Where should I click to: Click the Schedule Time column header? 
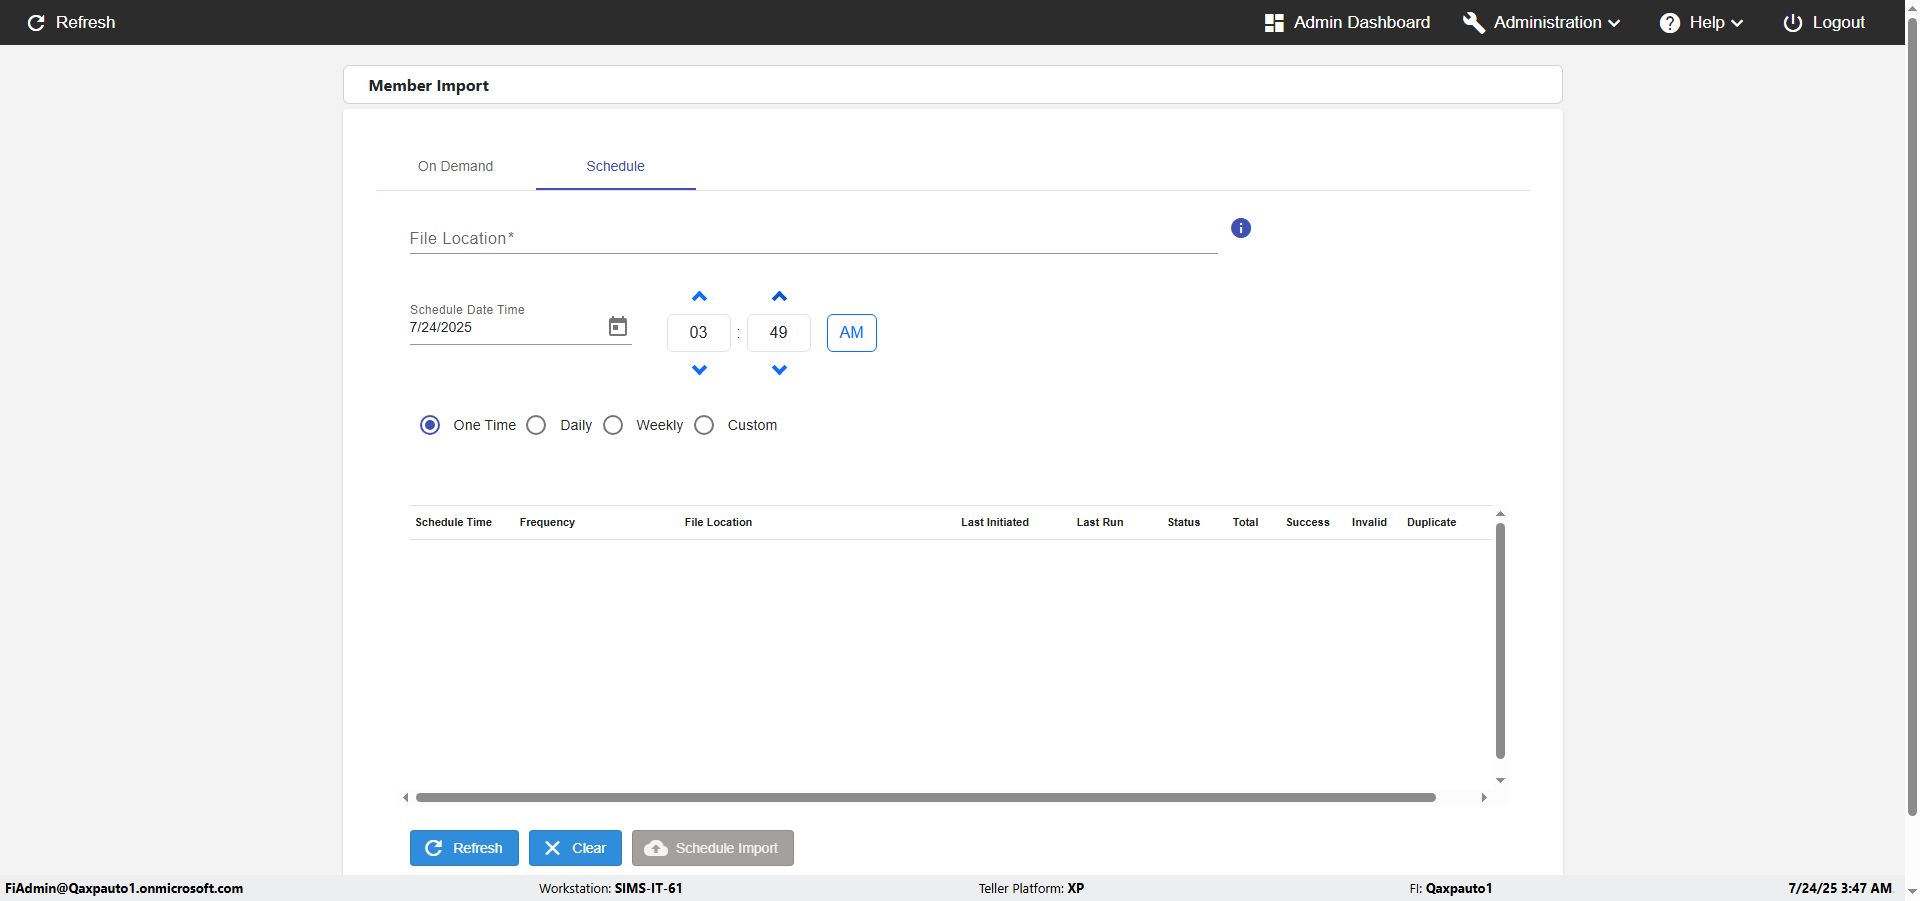coord(453,522)
